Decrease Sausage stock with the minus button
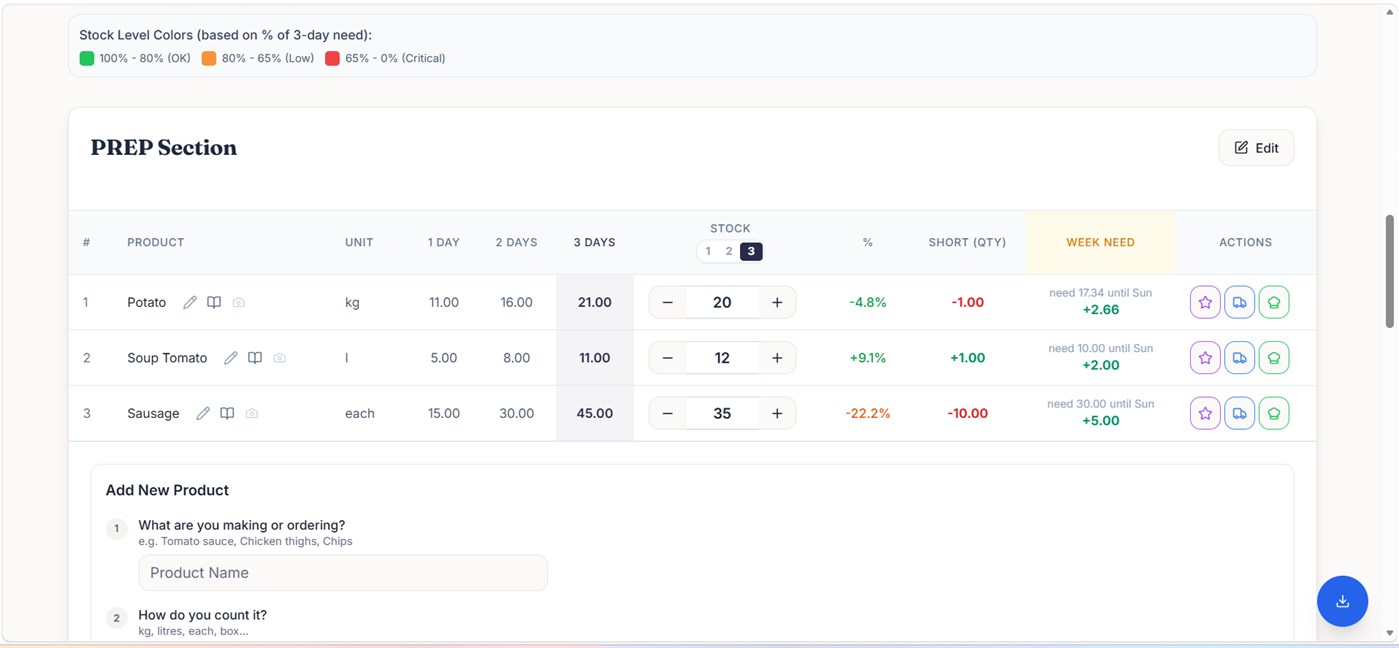This screenshot has height=648, width=1399. pyautogui.click(x=667, y=413)
